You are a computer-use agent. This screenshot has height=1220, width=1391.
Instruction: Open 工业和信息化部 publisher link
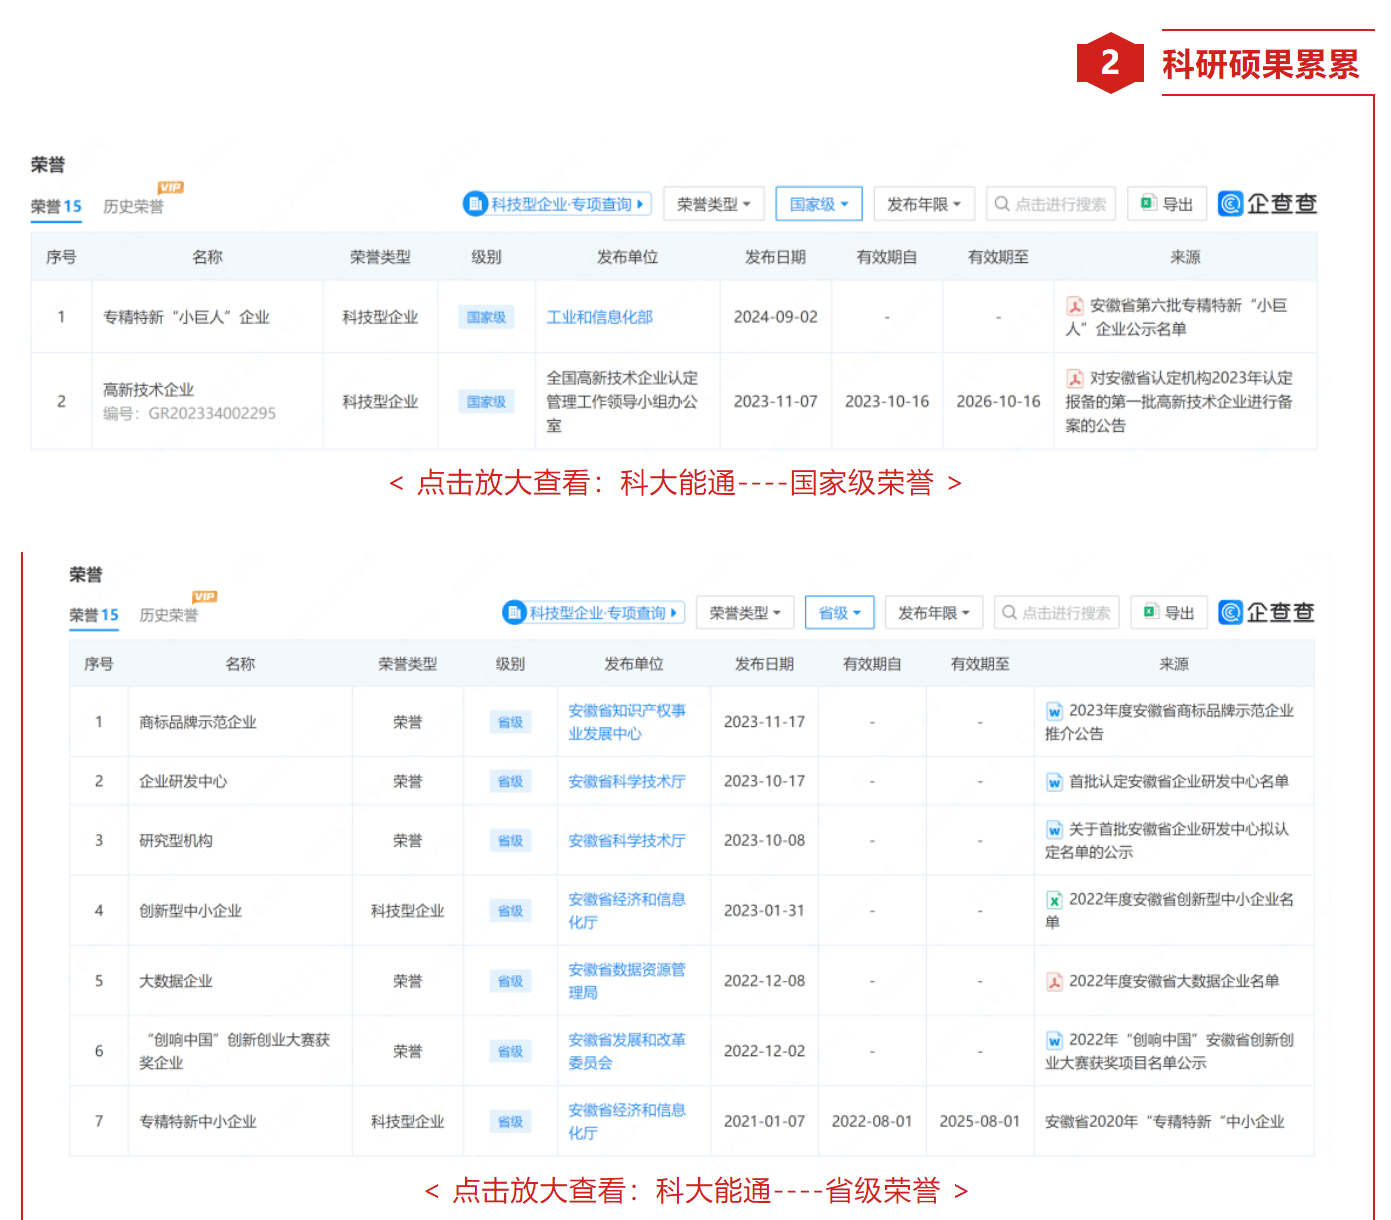pyautogui.click(x=599, y=317)
